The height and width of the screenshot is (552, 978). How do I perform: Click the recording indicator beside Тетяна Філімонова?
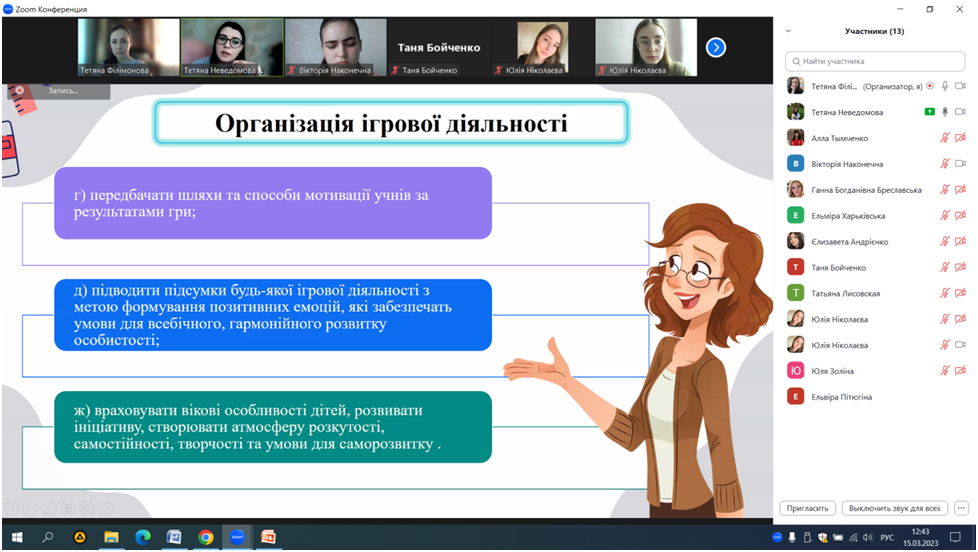[x=930, y=86]
